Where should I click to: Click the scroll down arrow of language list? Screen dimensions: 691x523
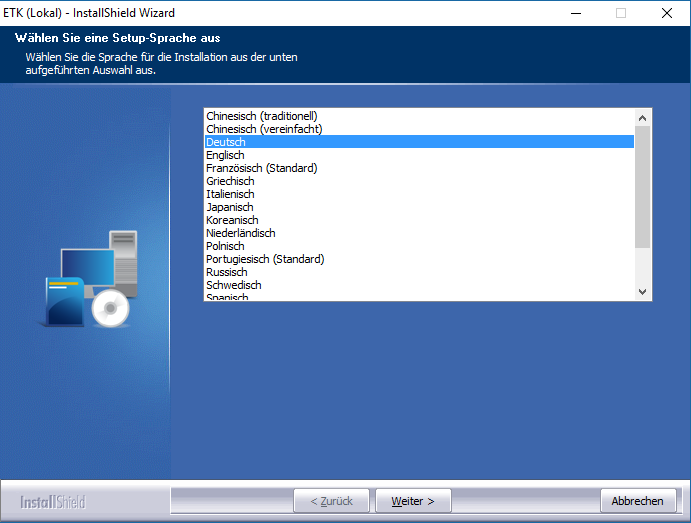point(643,291)
